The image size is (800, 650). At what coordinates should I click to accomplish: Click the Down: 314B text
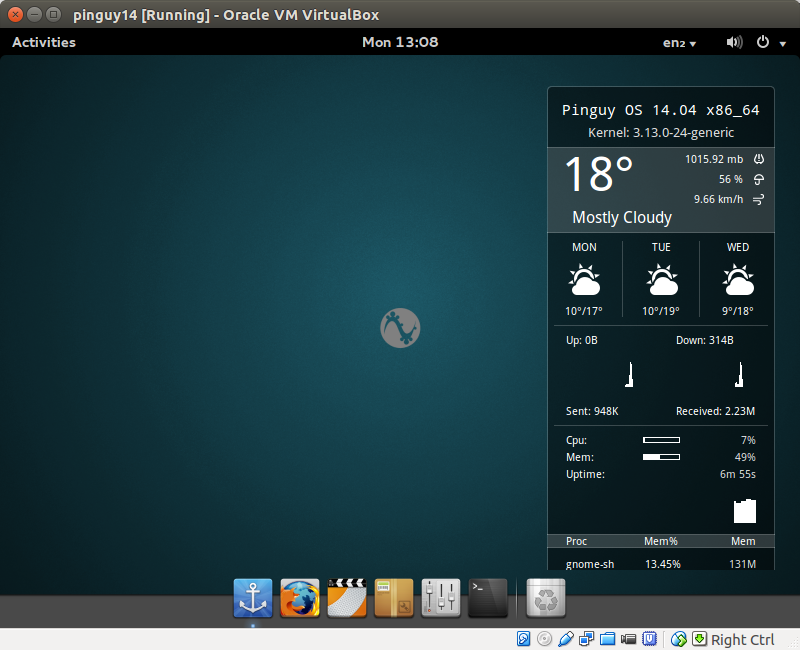705,340
